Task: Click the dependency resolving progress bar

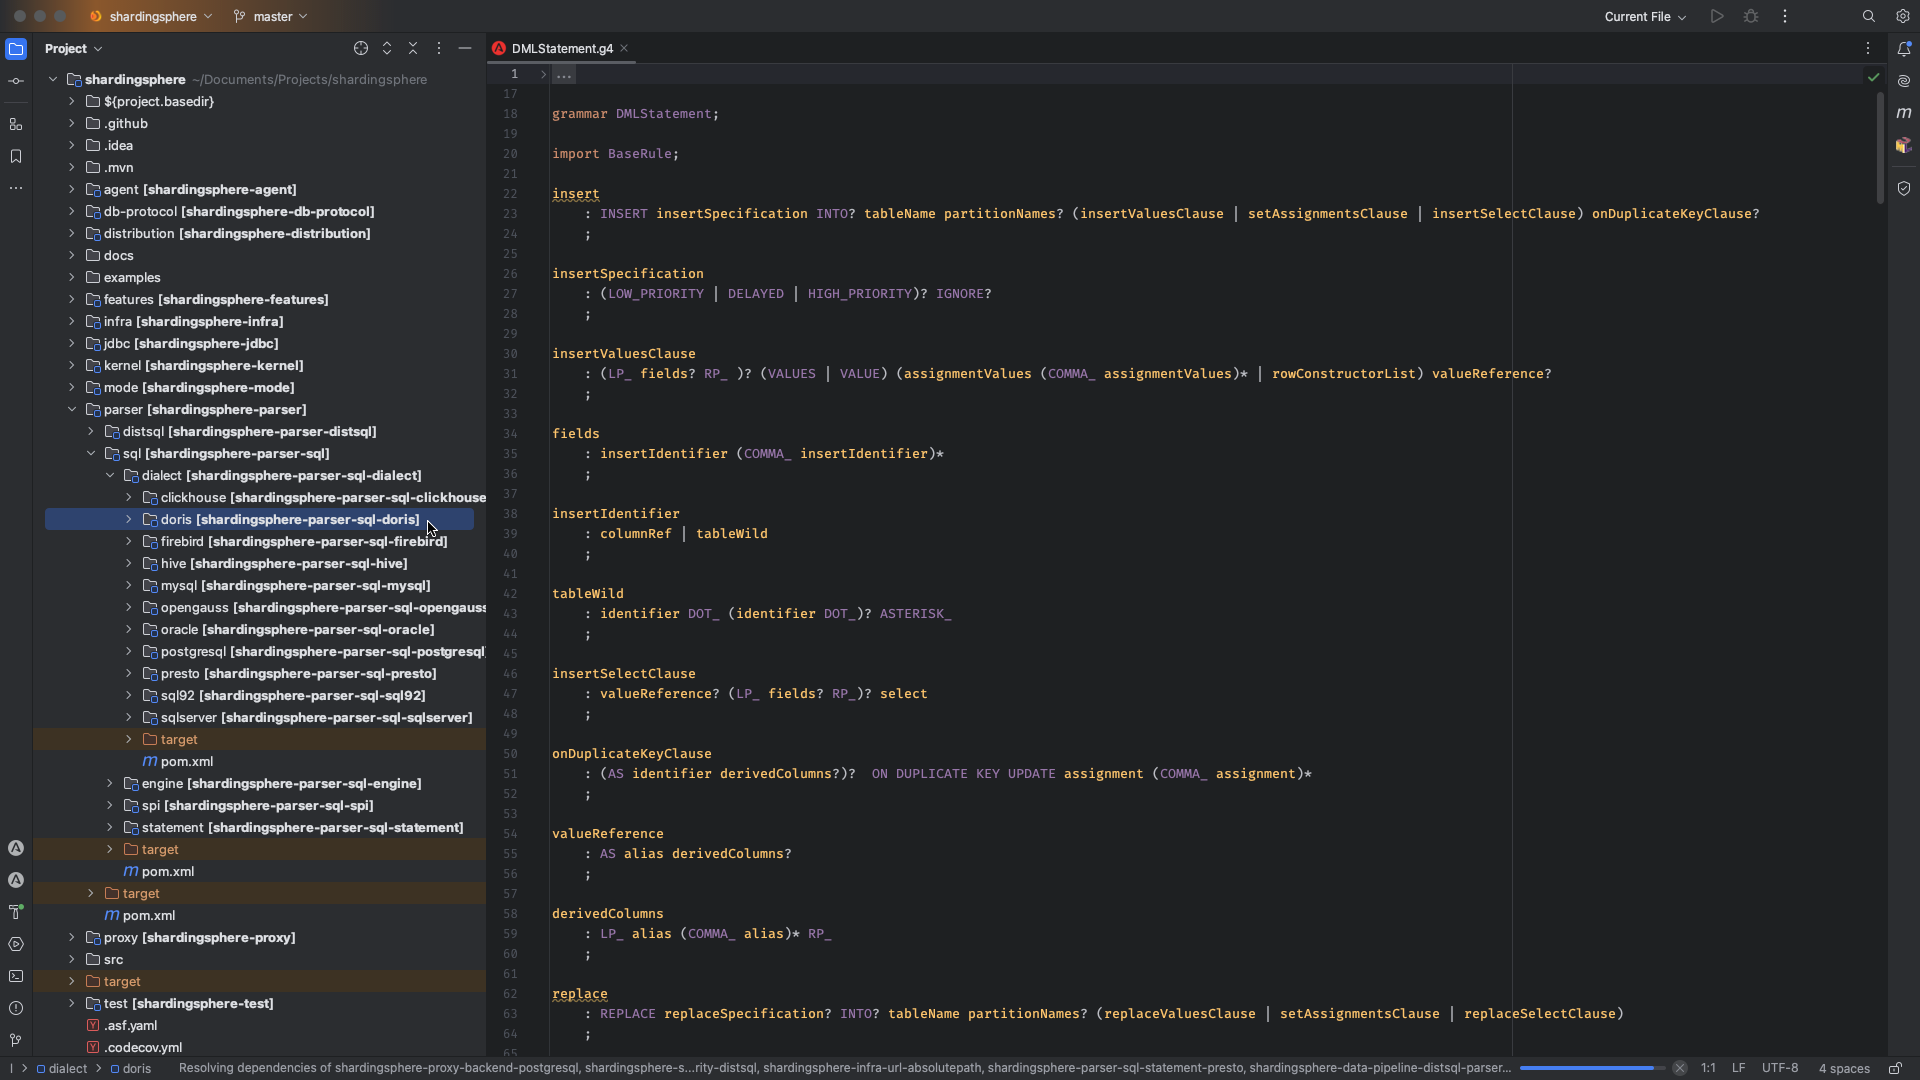Action: click(x=1592, y=1068)
